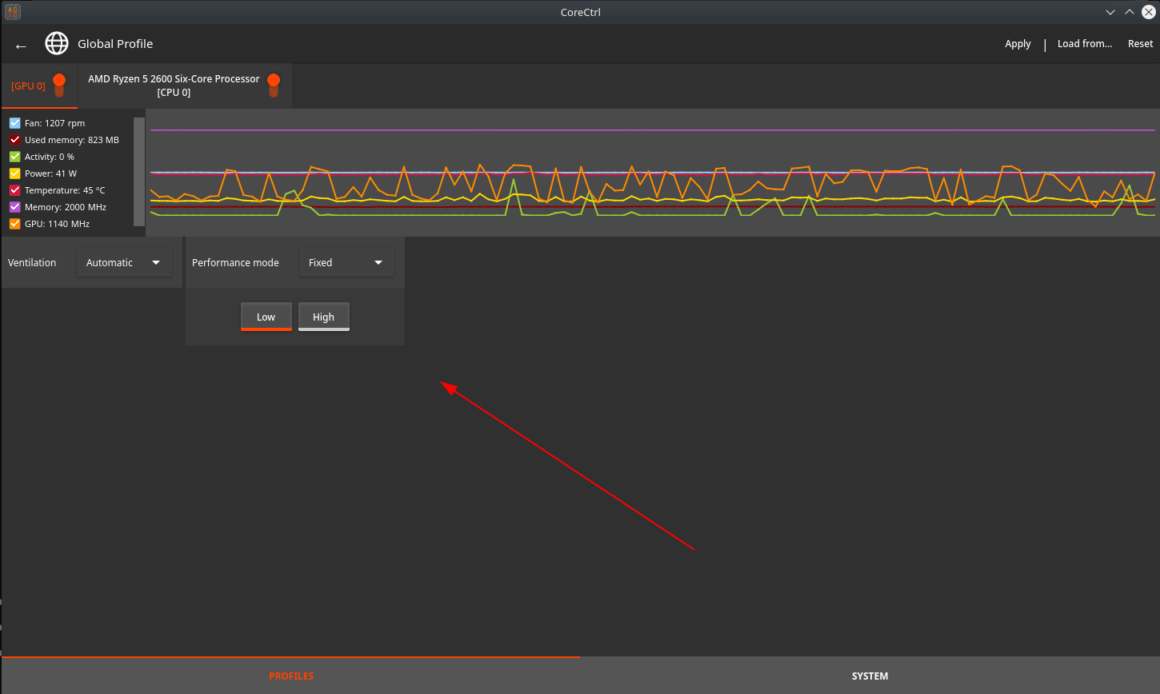Viewport: 1160px width, 694px height.
Task: Click the Global Profile globe icon
Action: pos(57,44)
